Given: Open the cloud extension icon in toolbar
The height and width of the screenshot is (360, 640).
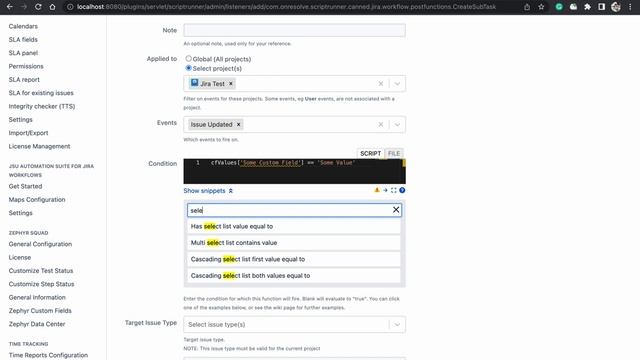Looking at the screenshot, I should click(x=573, y=7).
